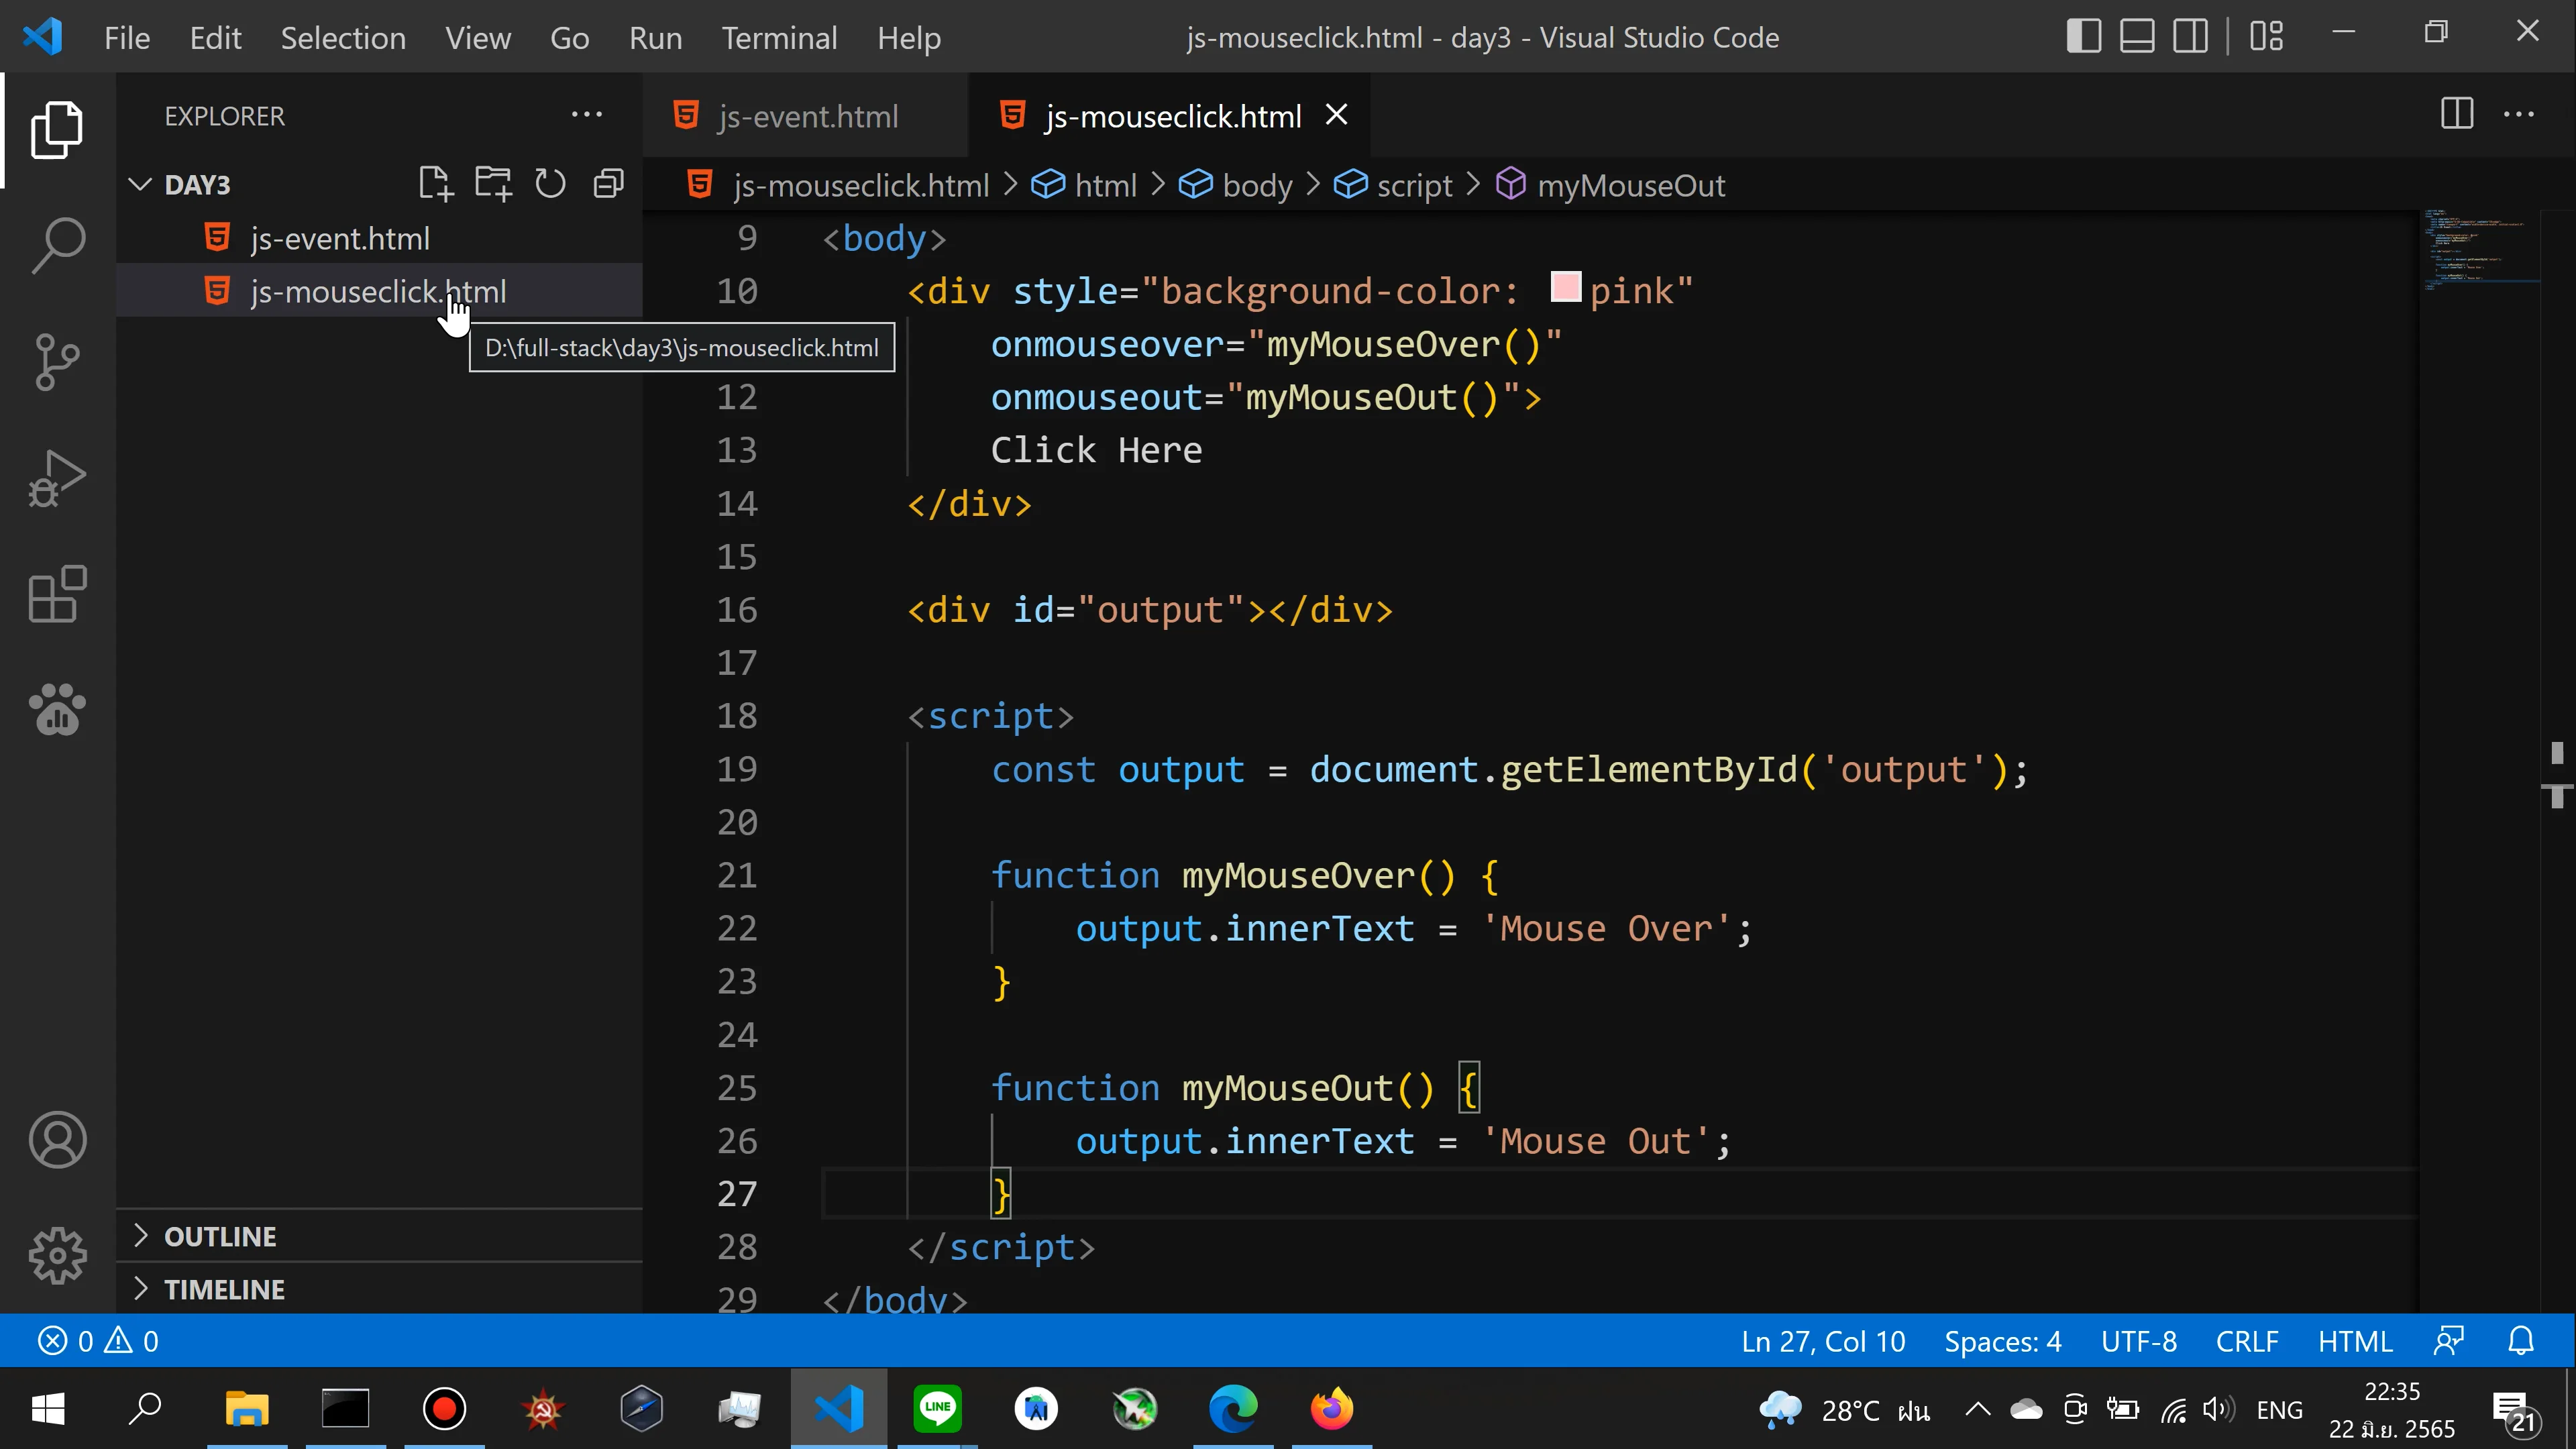The width and height of the screenshot is (2576, 1449).
Task: Click the CRLF line ending indicator
Action: (x=2247, y=1340)
